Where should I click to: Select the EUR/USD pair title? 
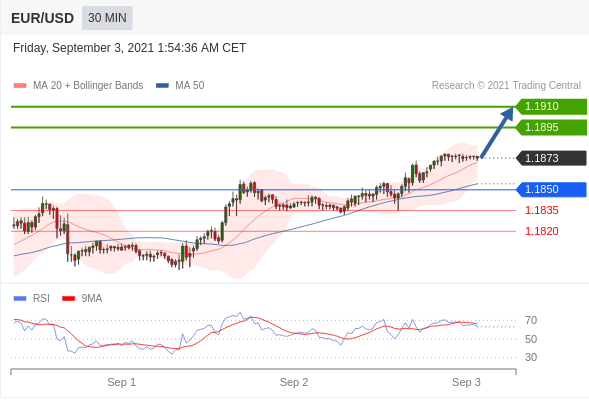pos(42,18)
